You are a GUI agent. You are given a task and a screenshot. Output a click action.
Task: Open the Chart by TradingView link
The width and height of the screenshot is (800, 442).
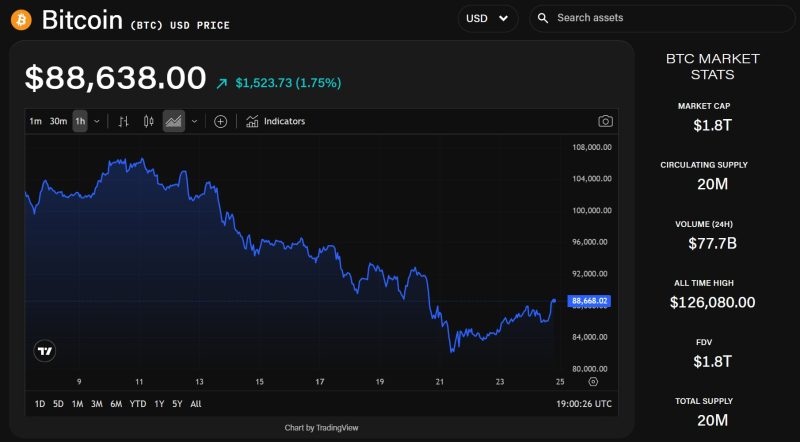(x=321, y=428)
